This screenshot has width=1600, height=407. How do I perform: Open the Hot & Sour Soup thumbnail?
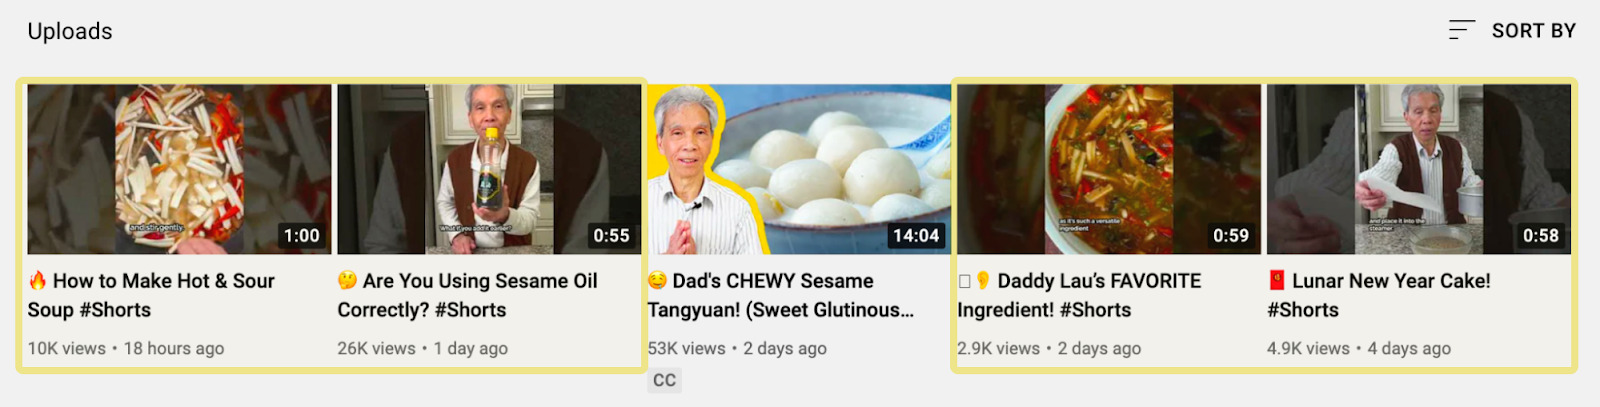click(179, 169)
